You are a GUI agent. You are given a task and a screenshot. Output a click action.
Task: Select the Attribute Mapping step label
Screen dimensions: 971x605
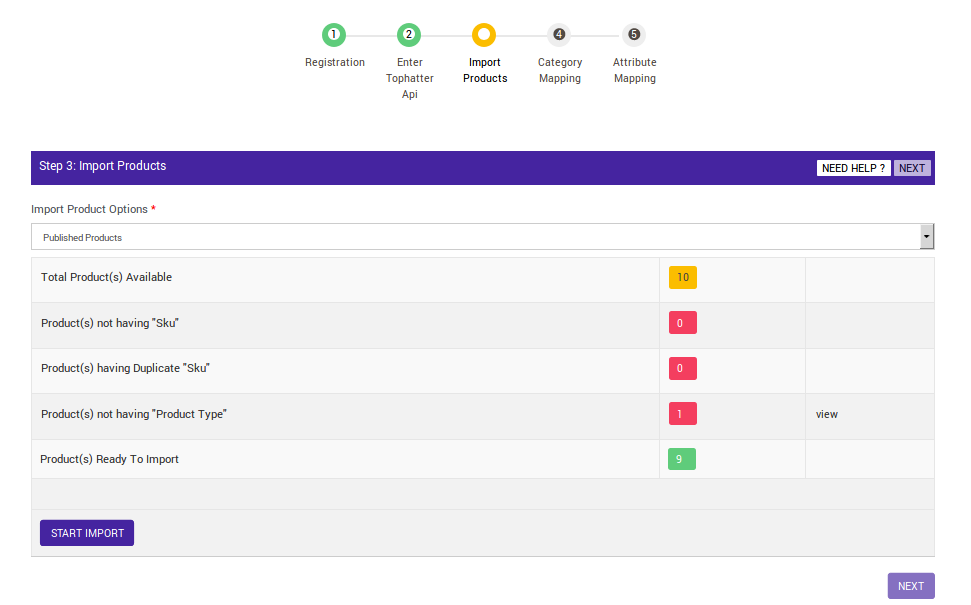click(x=635, y=70)
